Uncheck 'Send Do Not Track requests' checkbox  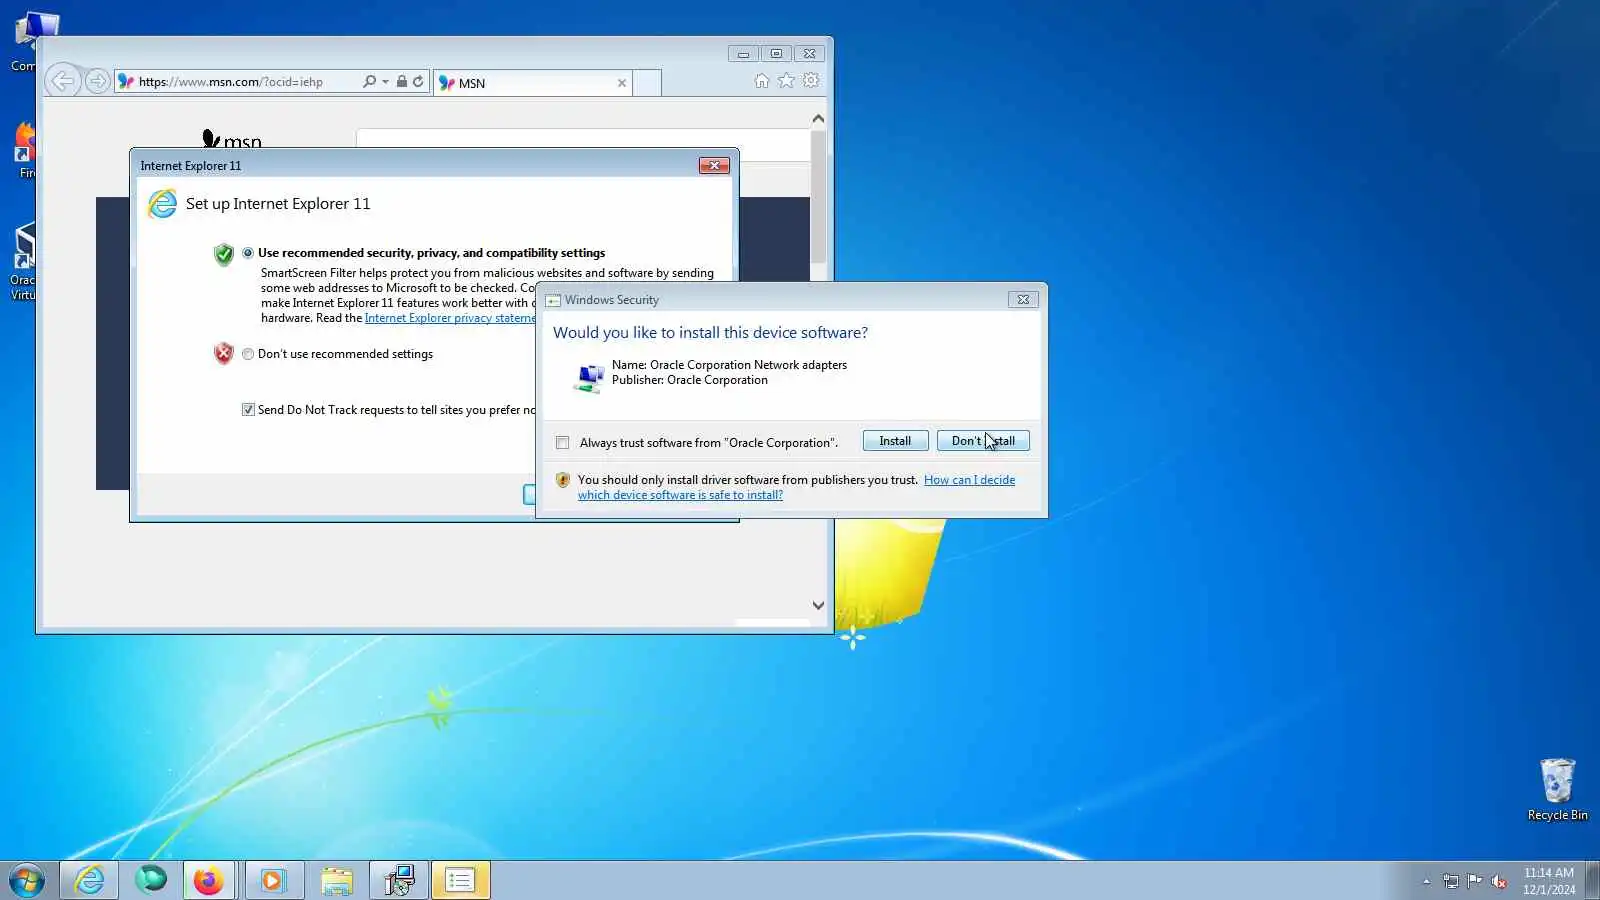[248, 410]
